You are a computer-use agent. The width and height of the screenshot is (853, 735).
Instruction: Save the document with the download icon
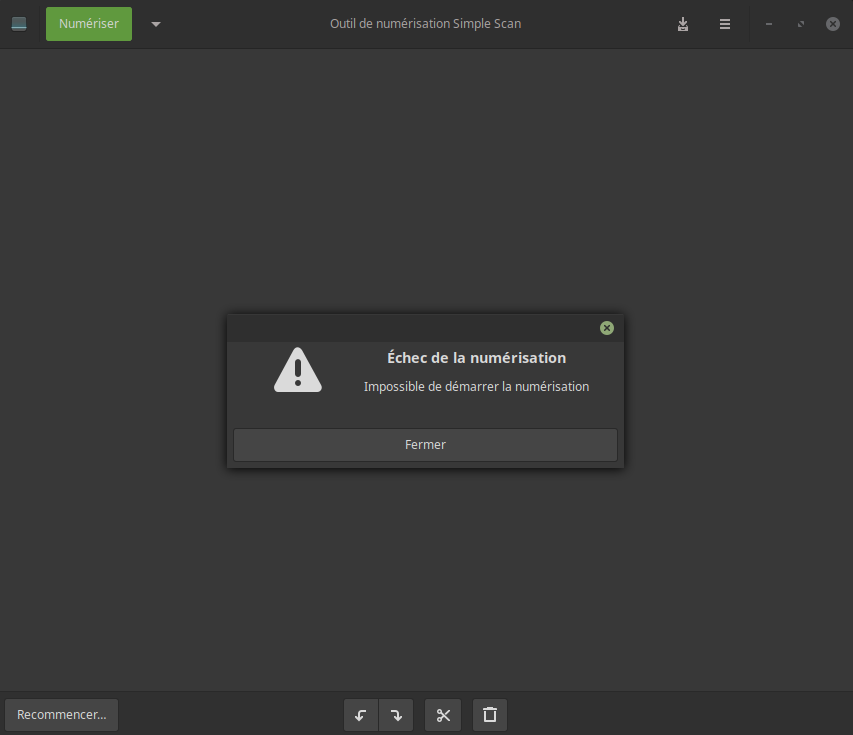pos(683,24)
